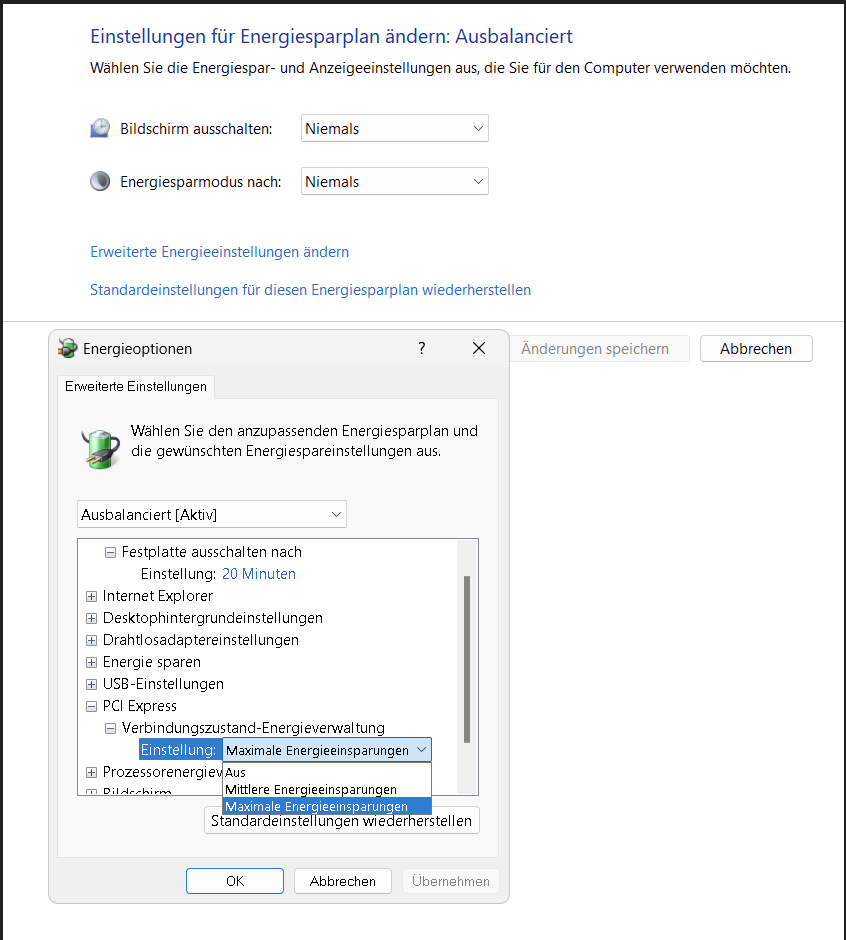
Task: Click 'Erweiterte Energieeinstellungen ändern' link
Action: [219, 252]
